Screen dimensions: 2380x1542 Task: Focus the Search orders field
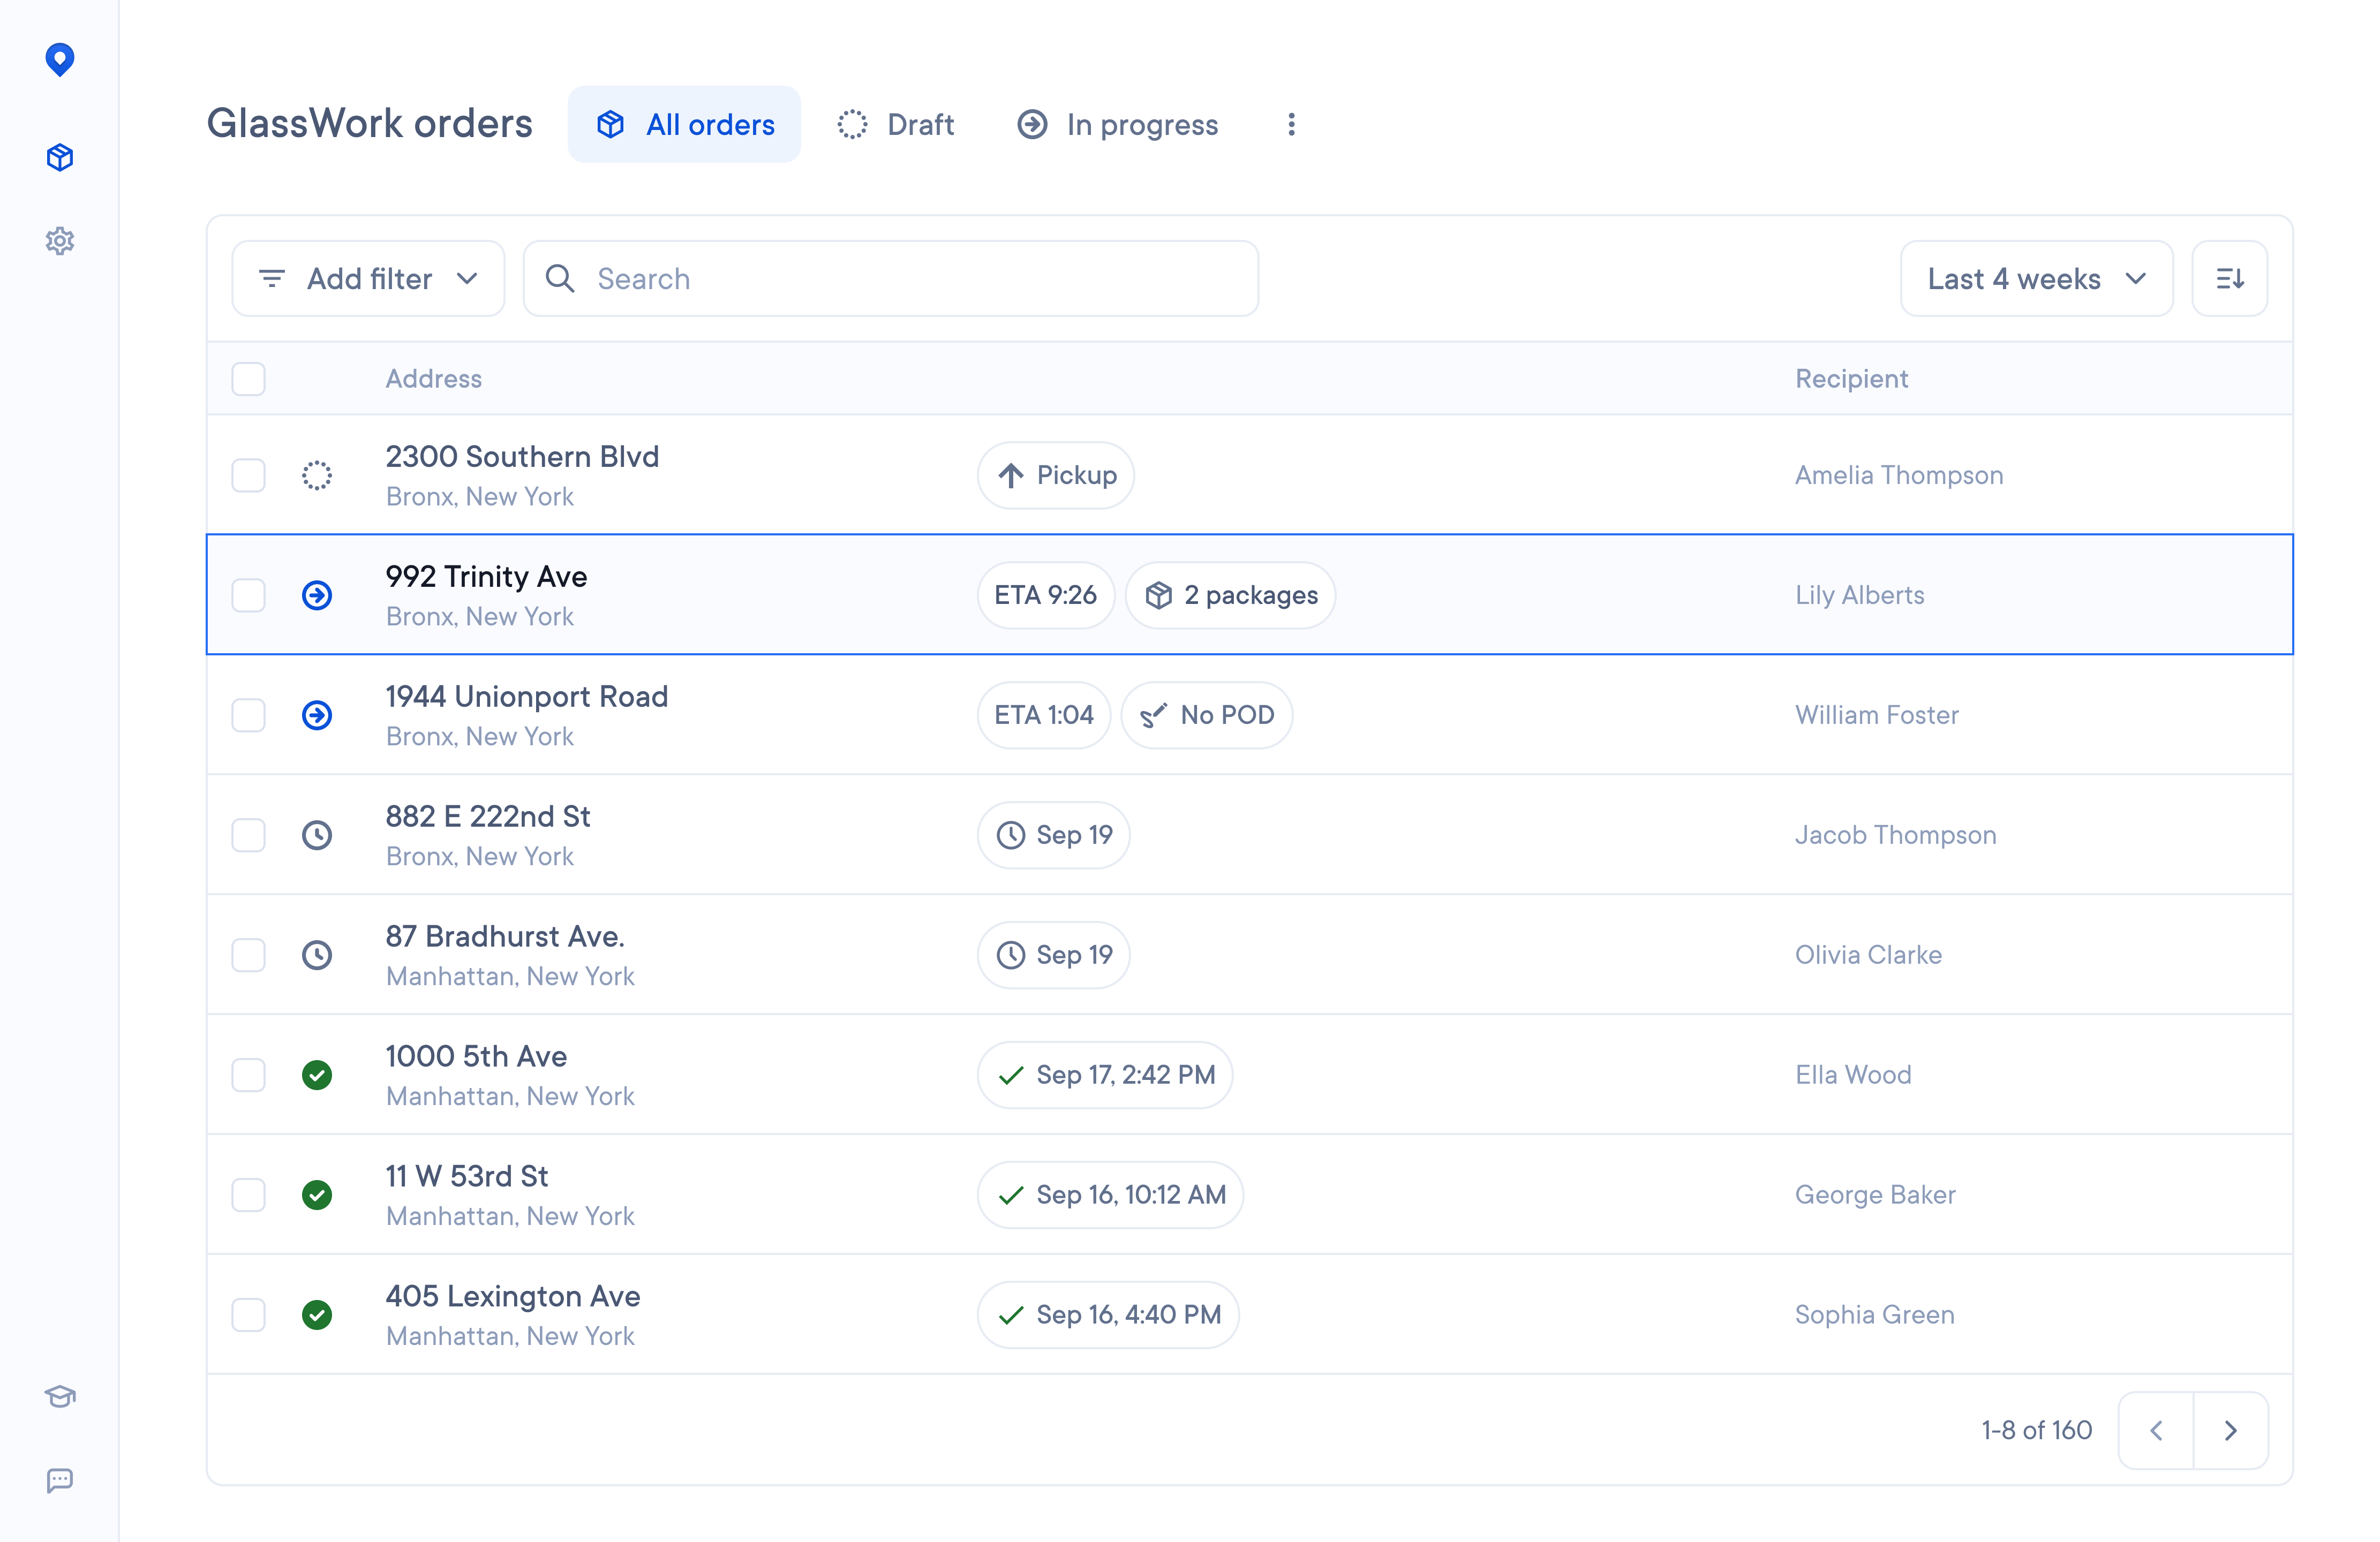(890, 279)
